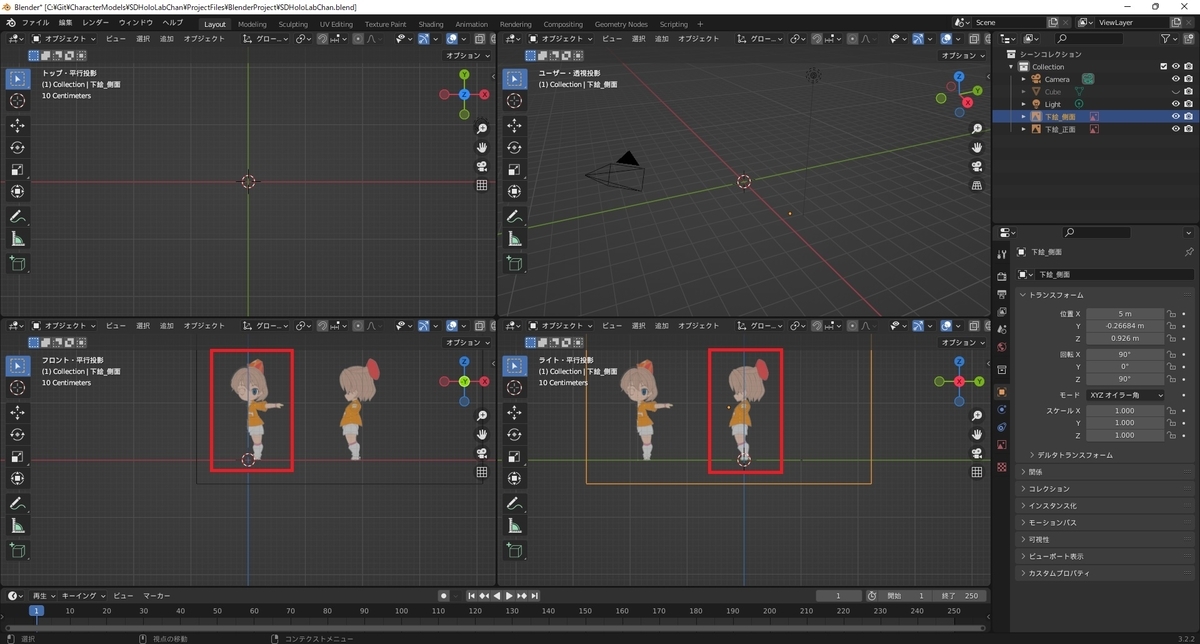Switch perspective/orthographic grid icon in ライト viewport

(977, 472)
